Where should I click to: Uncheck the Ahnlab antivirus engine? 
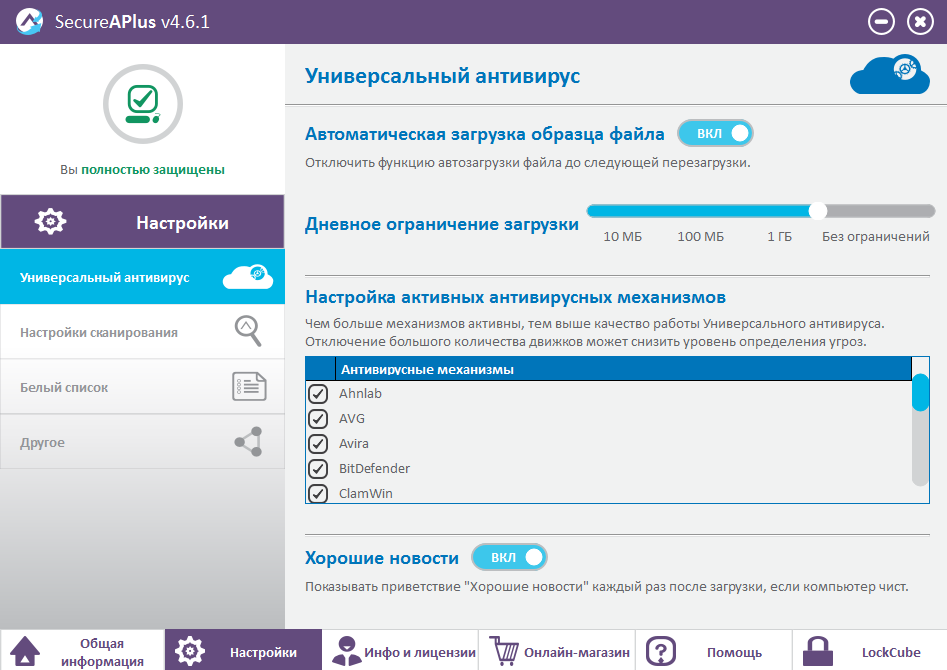[318, 394]
